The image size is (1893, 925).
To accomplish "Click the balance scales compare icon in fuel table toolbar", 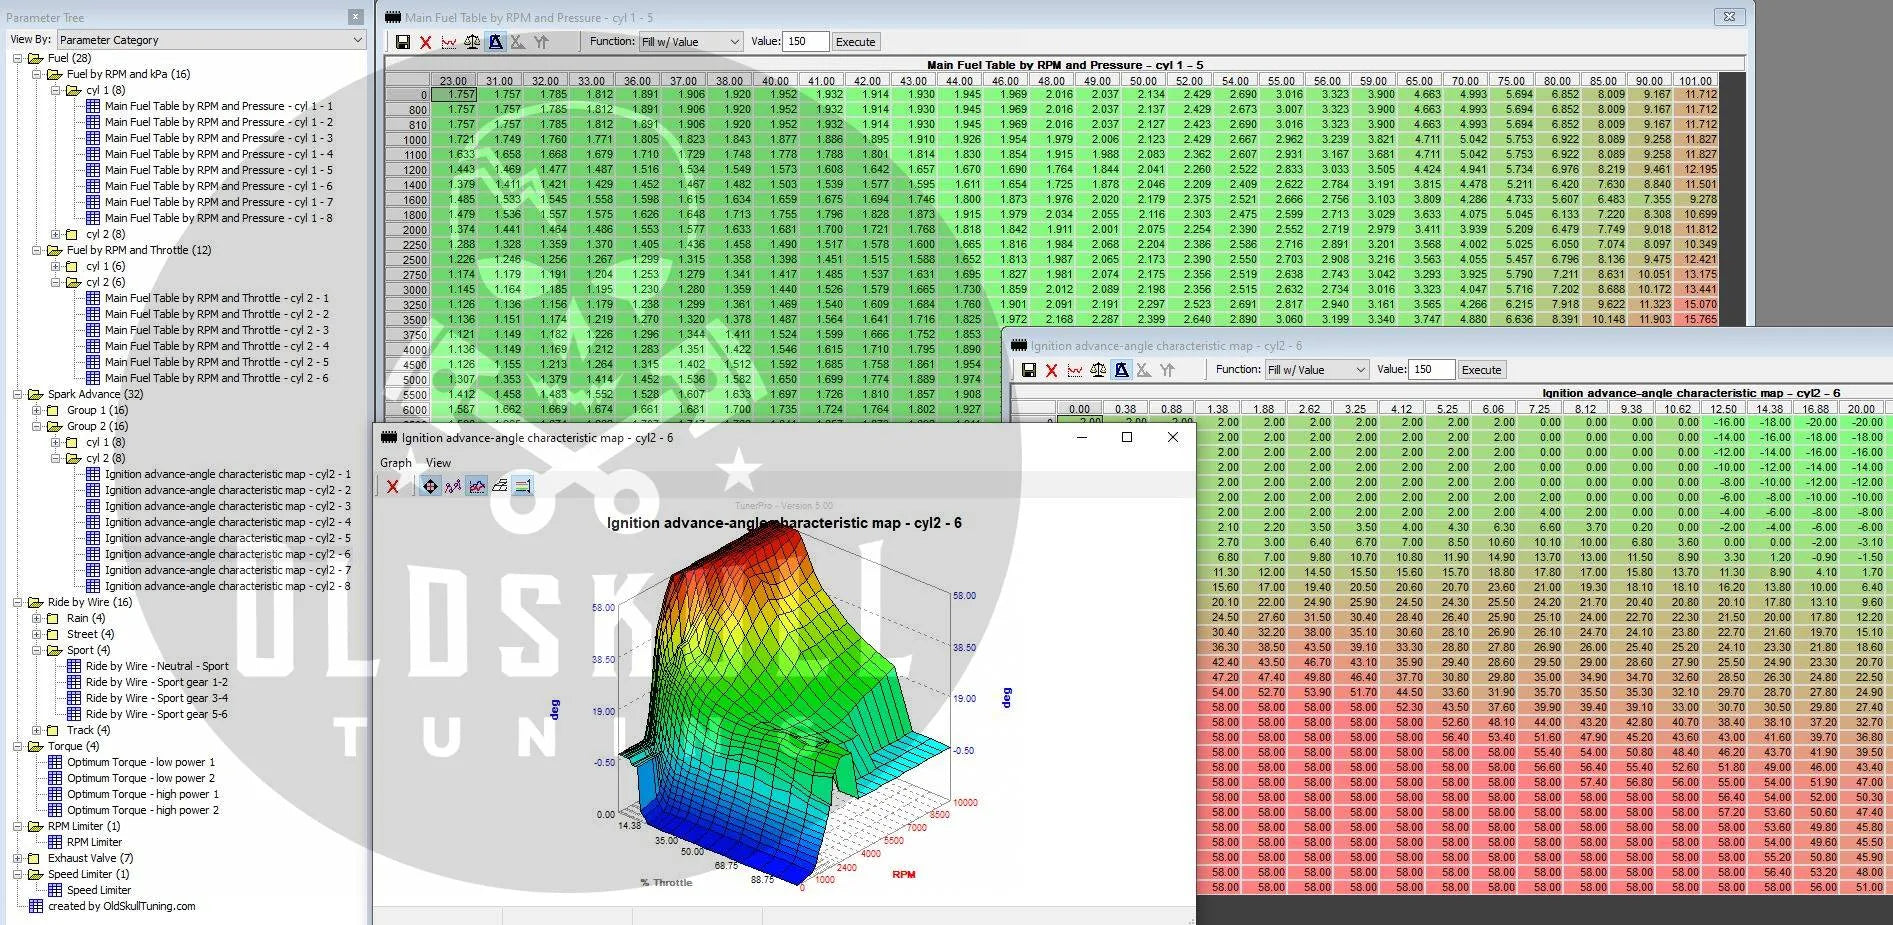I will [x=472, y=42].
